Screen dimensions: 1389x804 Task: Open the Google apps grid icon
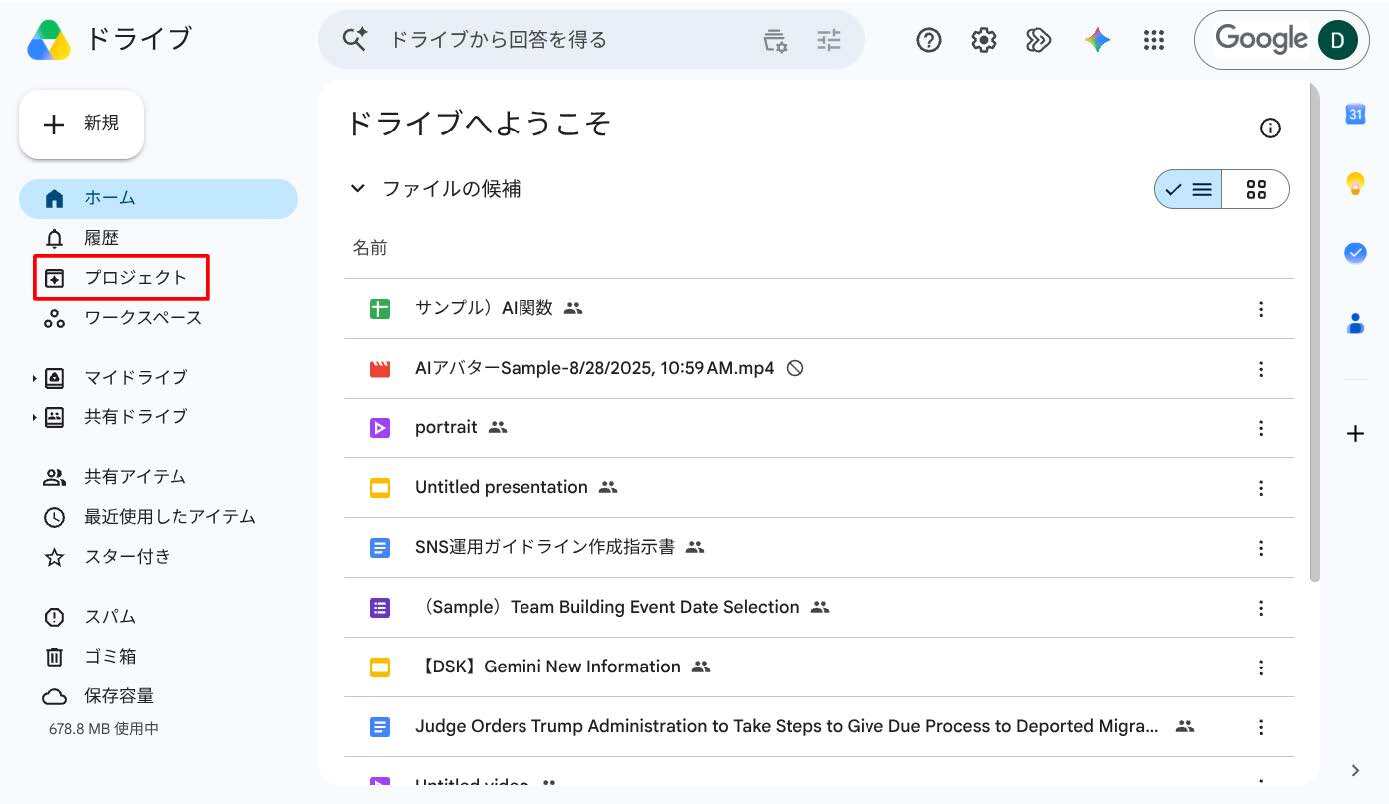tap(1154, 40)
